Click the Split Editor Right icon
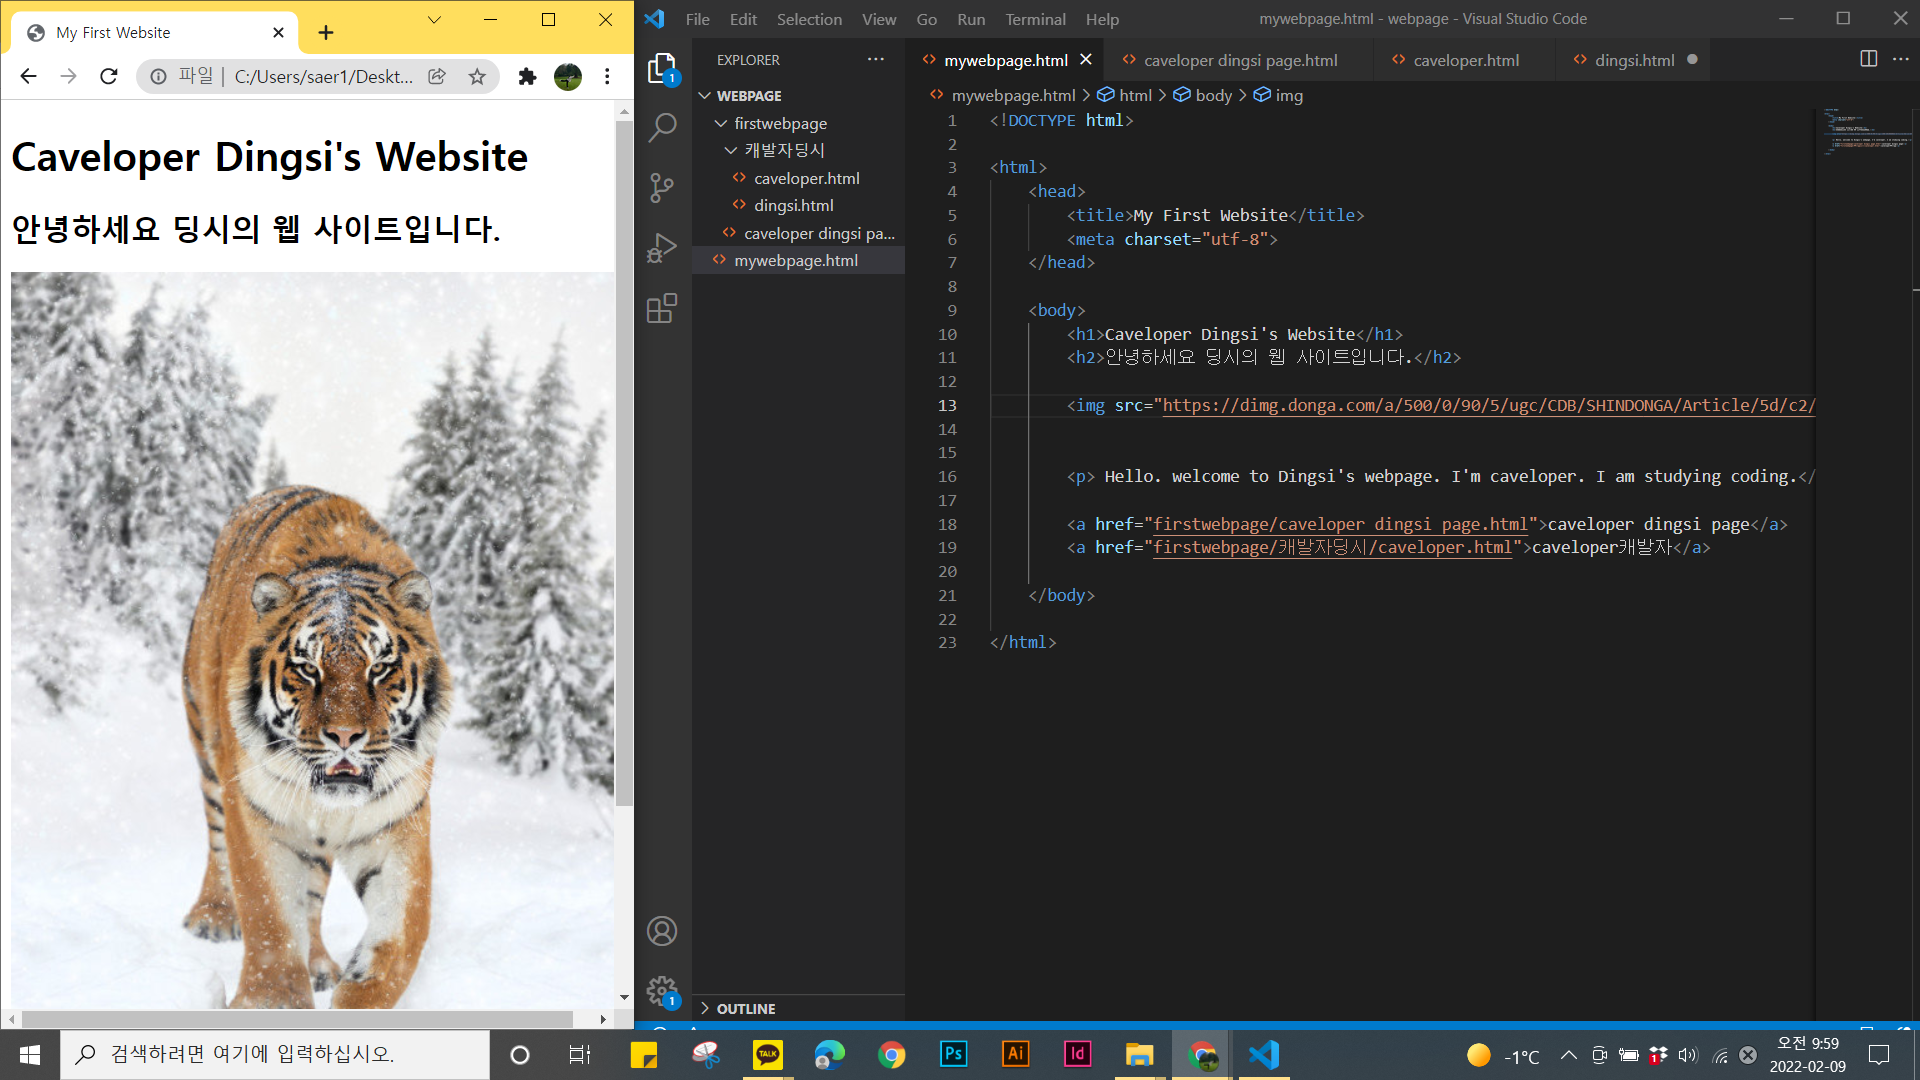The height and width of the screenshot is (1080, 1920). point(1868,59)
